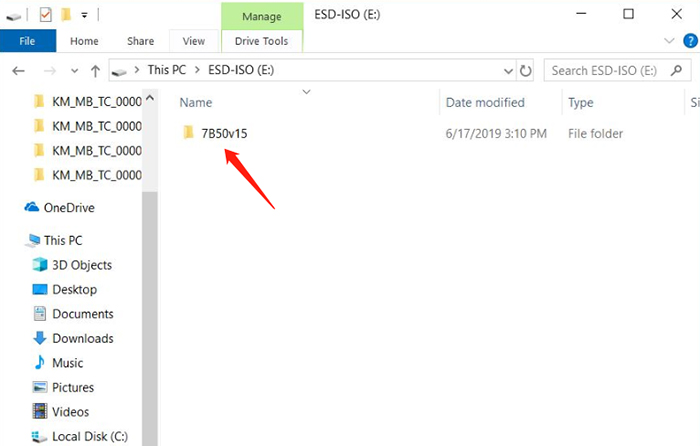Click the Downloads blue arrow icon

[x=40, y=338]
